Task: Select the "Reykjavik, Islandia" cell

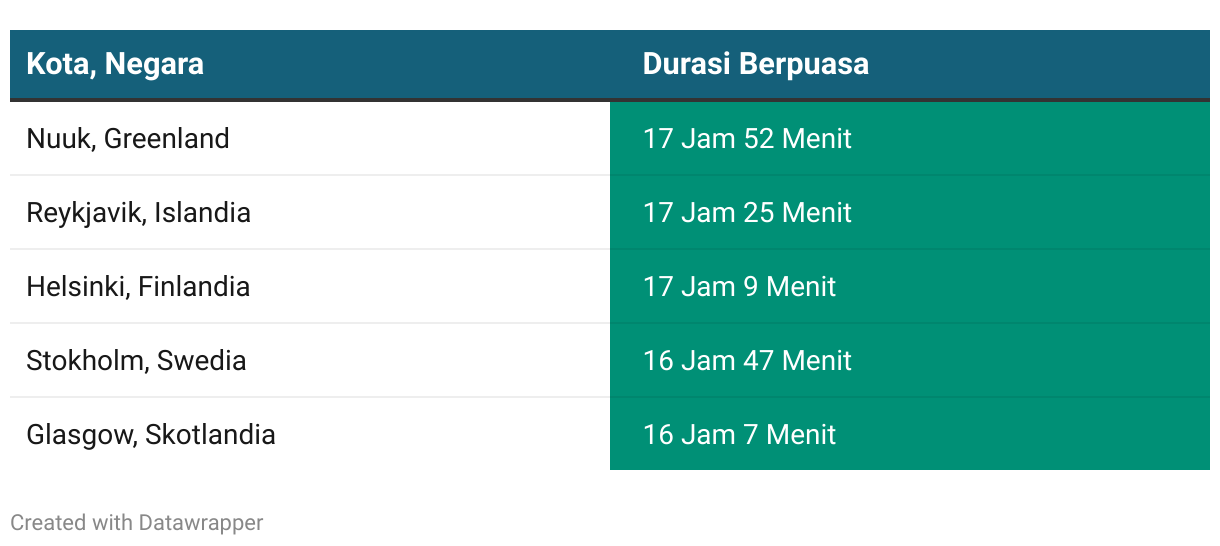Action: [x=310, y=212]
